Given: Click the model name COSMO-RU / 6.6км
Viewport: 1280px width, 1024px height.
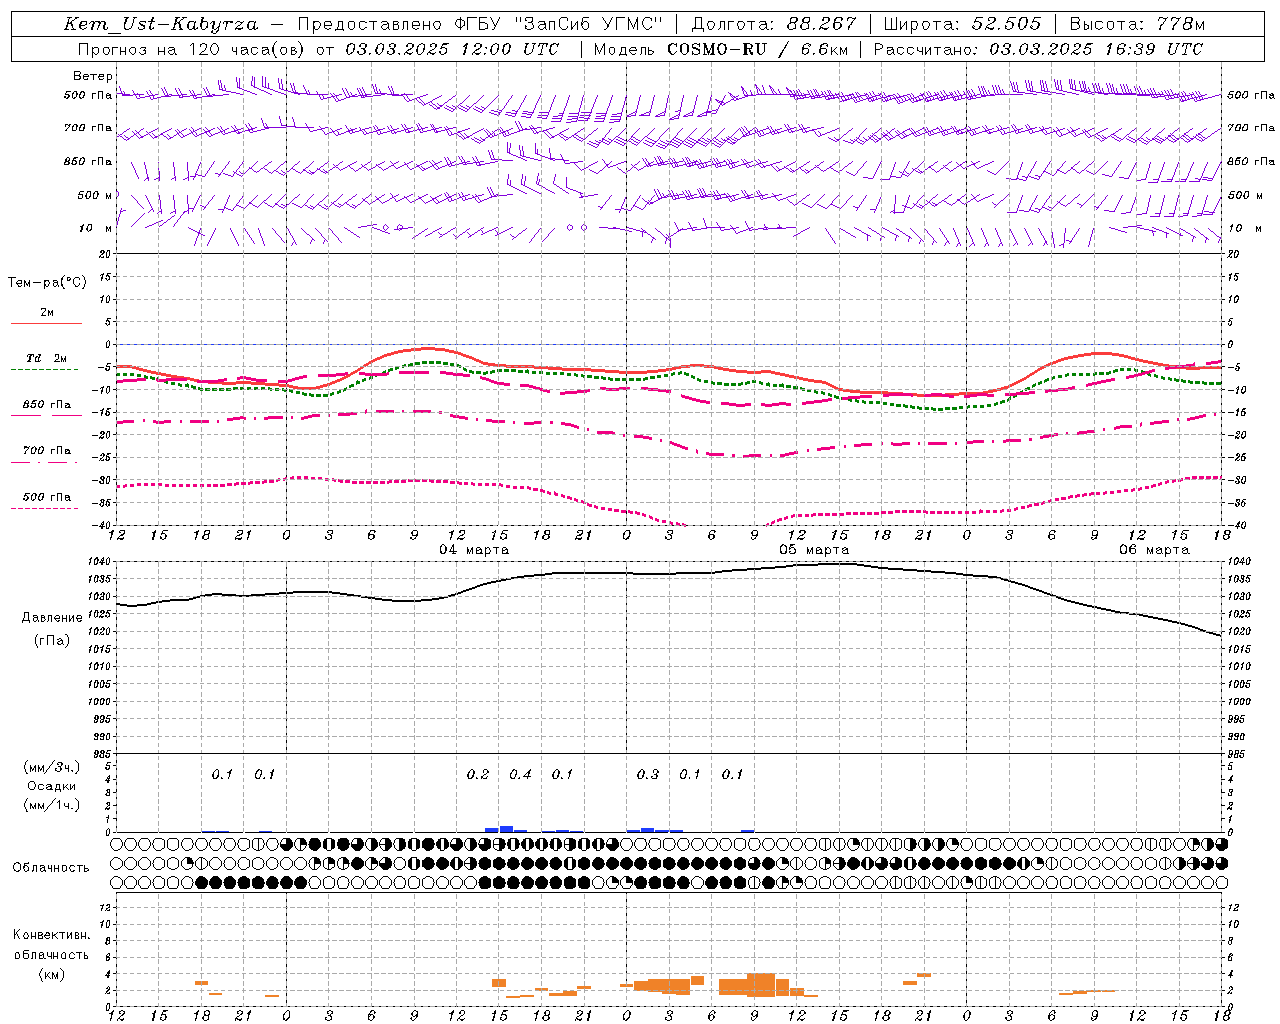Looking at the screenshot, I should pyautogui.click(x=757, y=49).
